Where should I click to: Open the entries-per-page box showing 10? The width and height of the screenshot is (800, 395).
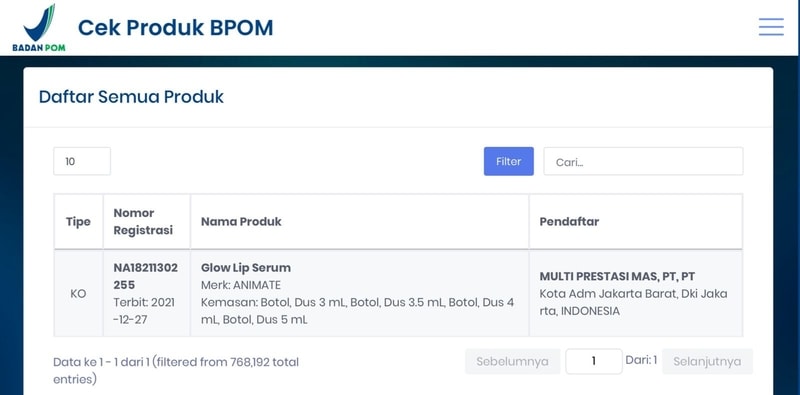coord(82,161)
